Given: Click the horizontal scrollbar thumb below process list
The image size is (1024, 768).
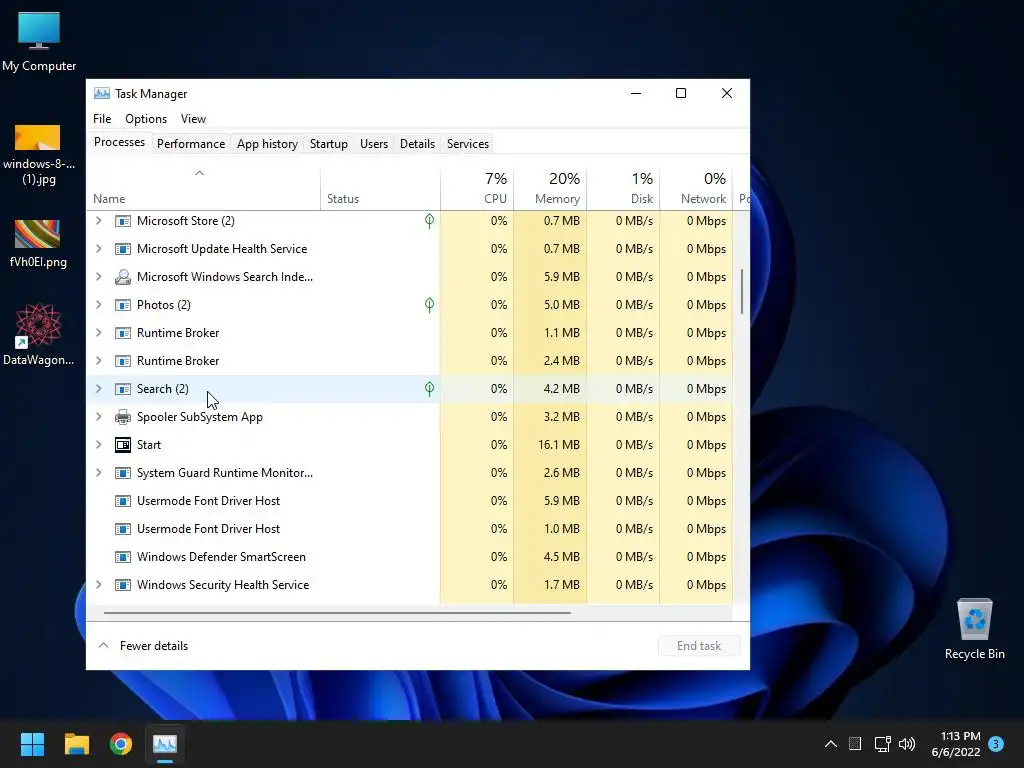Looking at the screenshot, I should [337, 613].
